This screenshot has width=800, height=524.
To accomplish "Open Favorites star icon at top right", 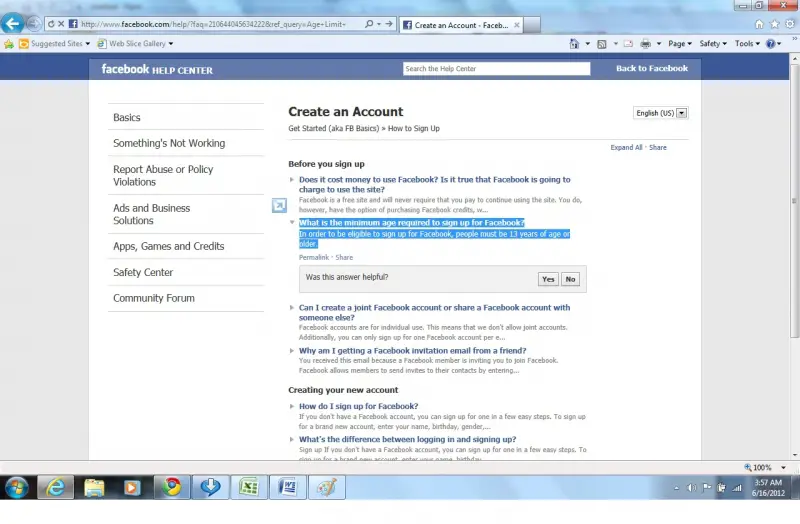I will coord(774,24).
